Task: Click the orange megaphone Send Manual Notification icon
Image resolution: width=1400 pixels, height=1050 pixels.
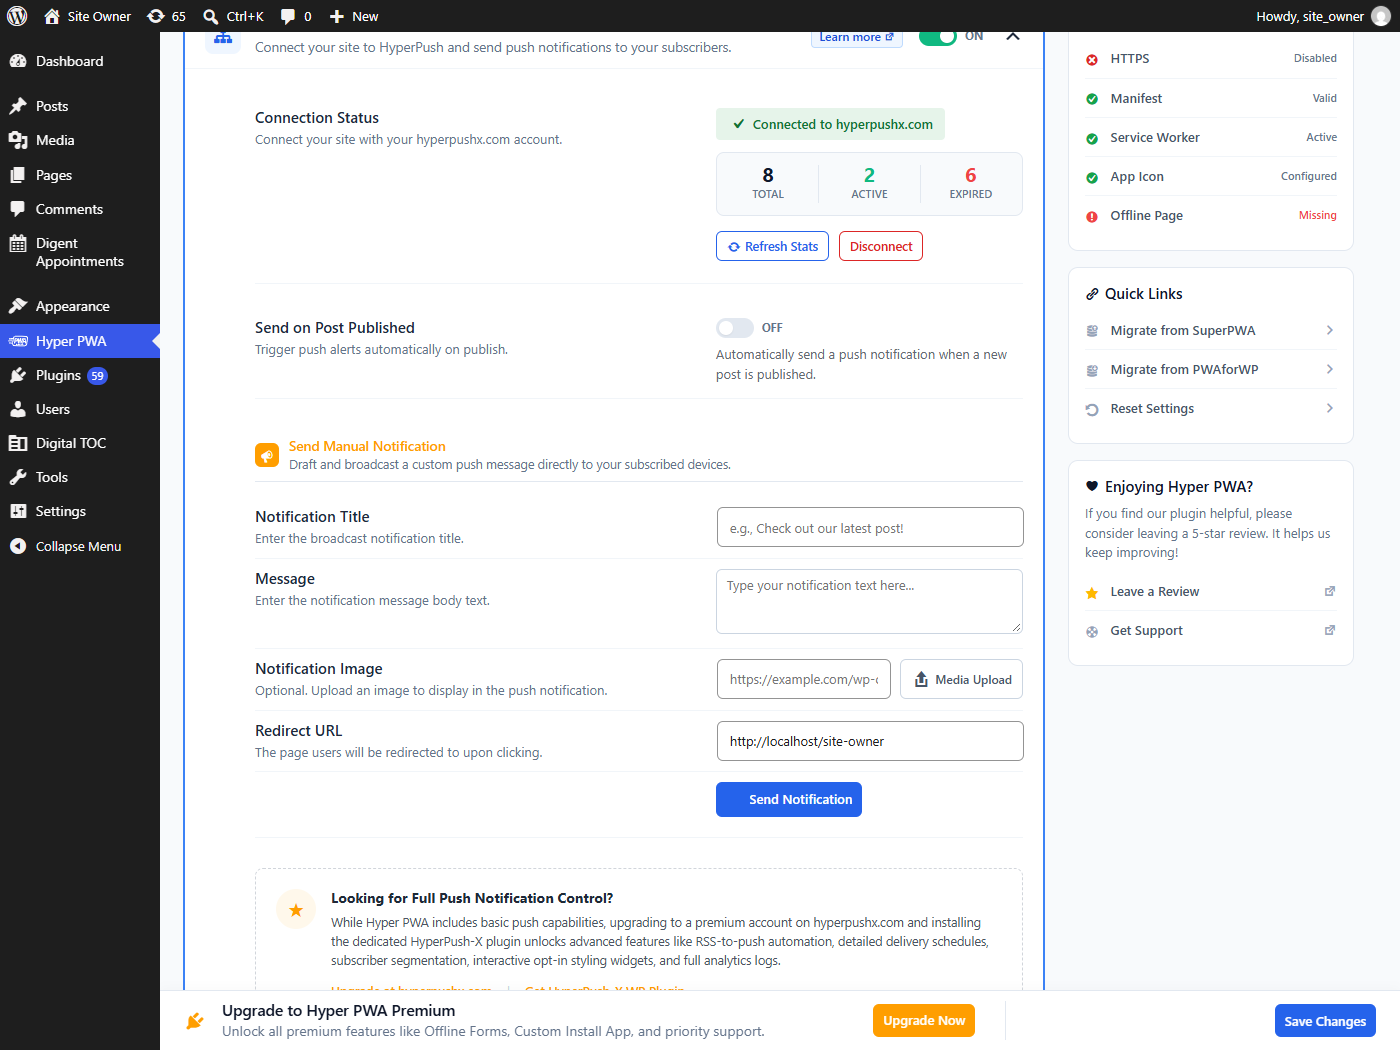Action: [267, 456]
